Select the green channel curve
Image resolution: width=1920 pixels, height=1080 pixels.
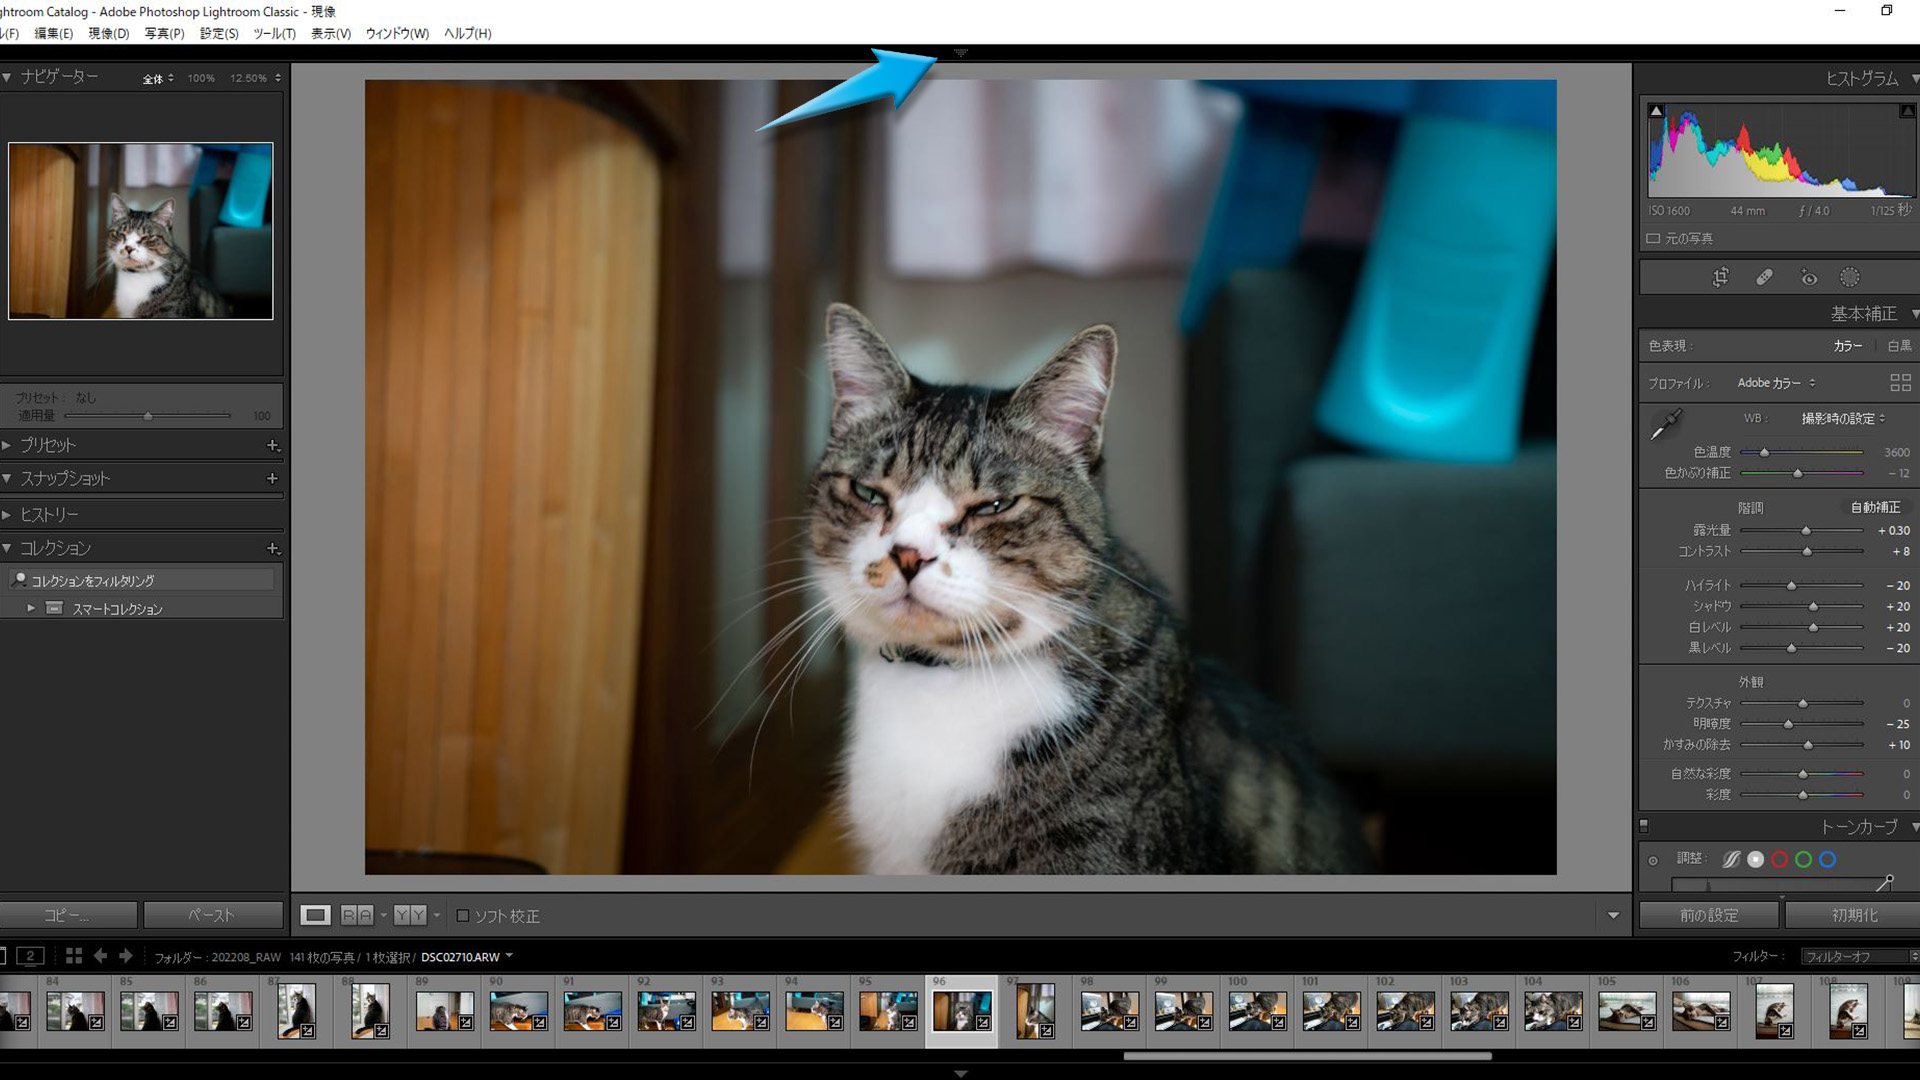pyautogui.click(x=1803, y=859)
